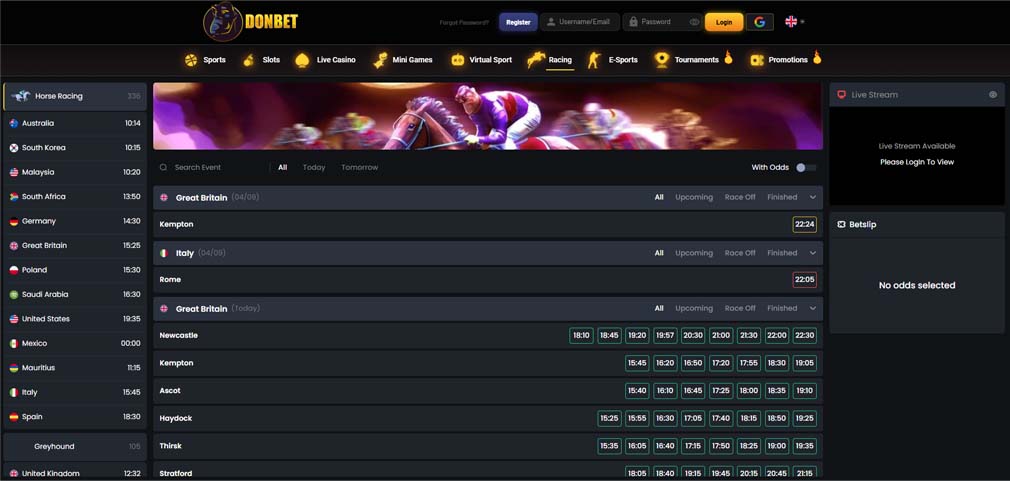1010x481 pixels.
Task: Click the Betslip ticket icon
Action: click(x=841, y=225)
